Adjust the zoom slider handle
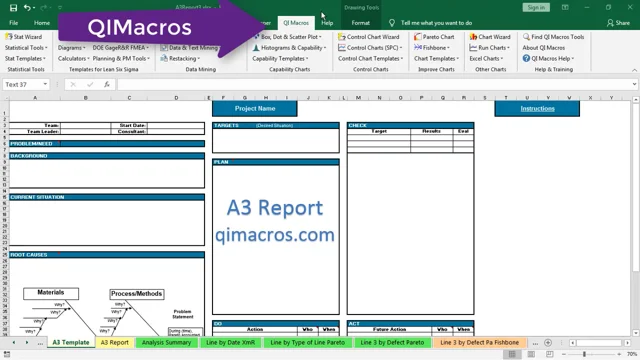The image size is (640, 360). [584, 354]
